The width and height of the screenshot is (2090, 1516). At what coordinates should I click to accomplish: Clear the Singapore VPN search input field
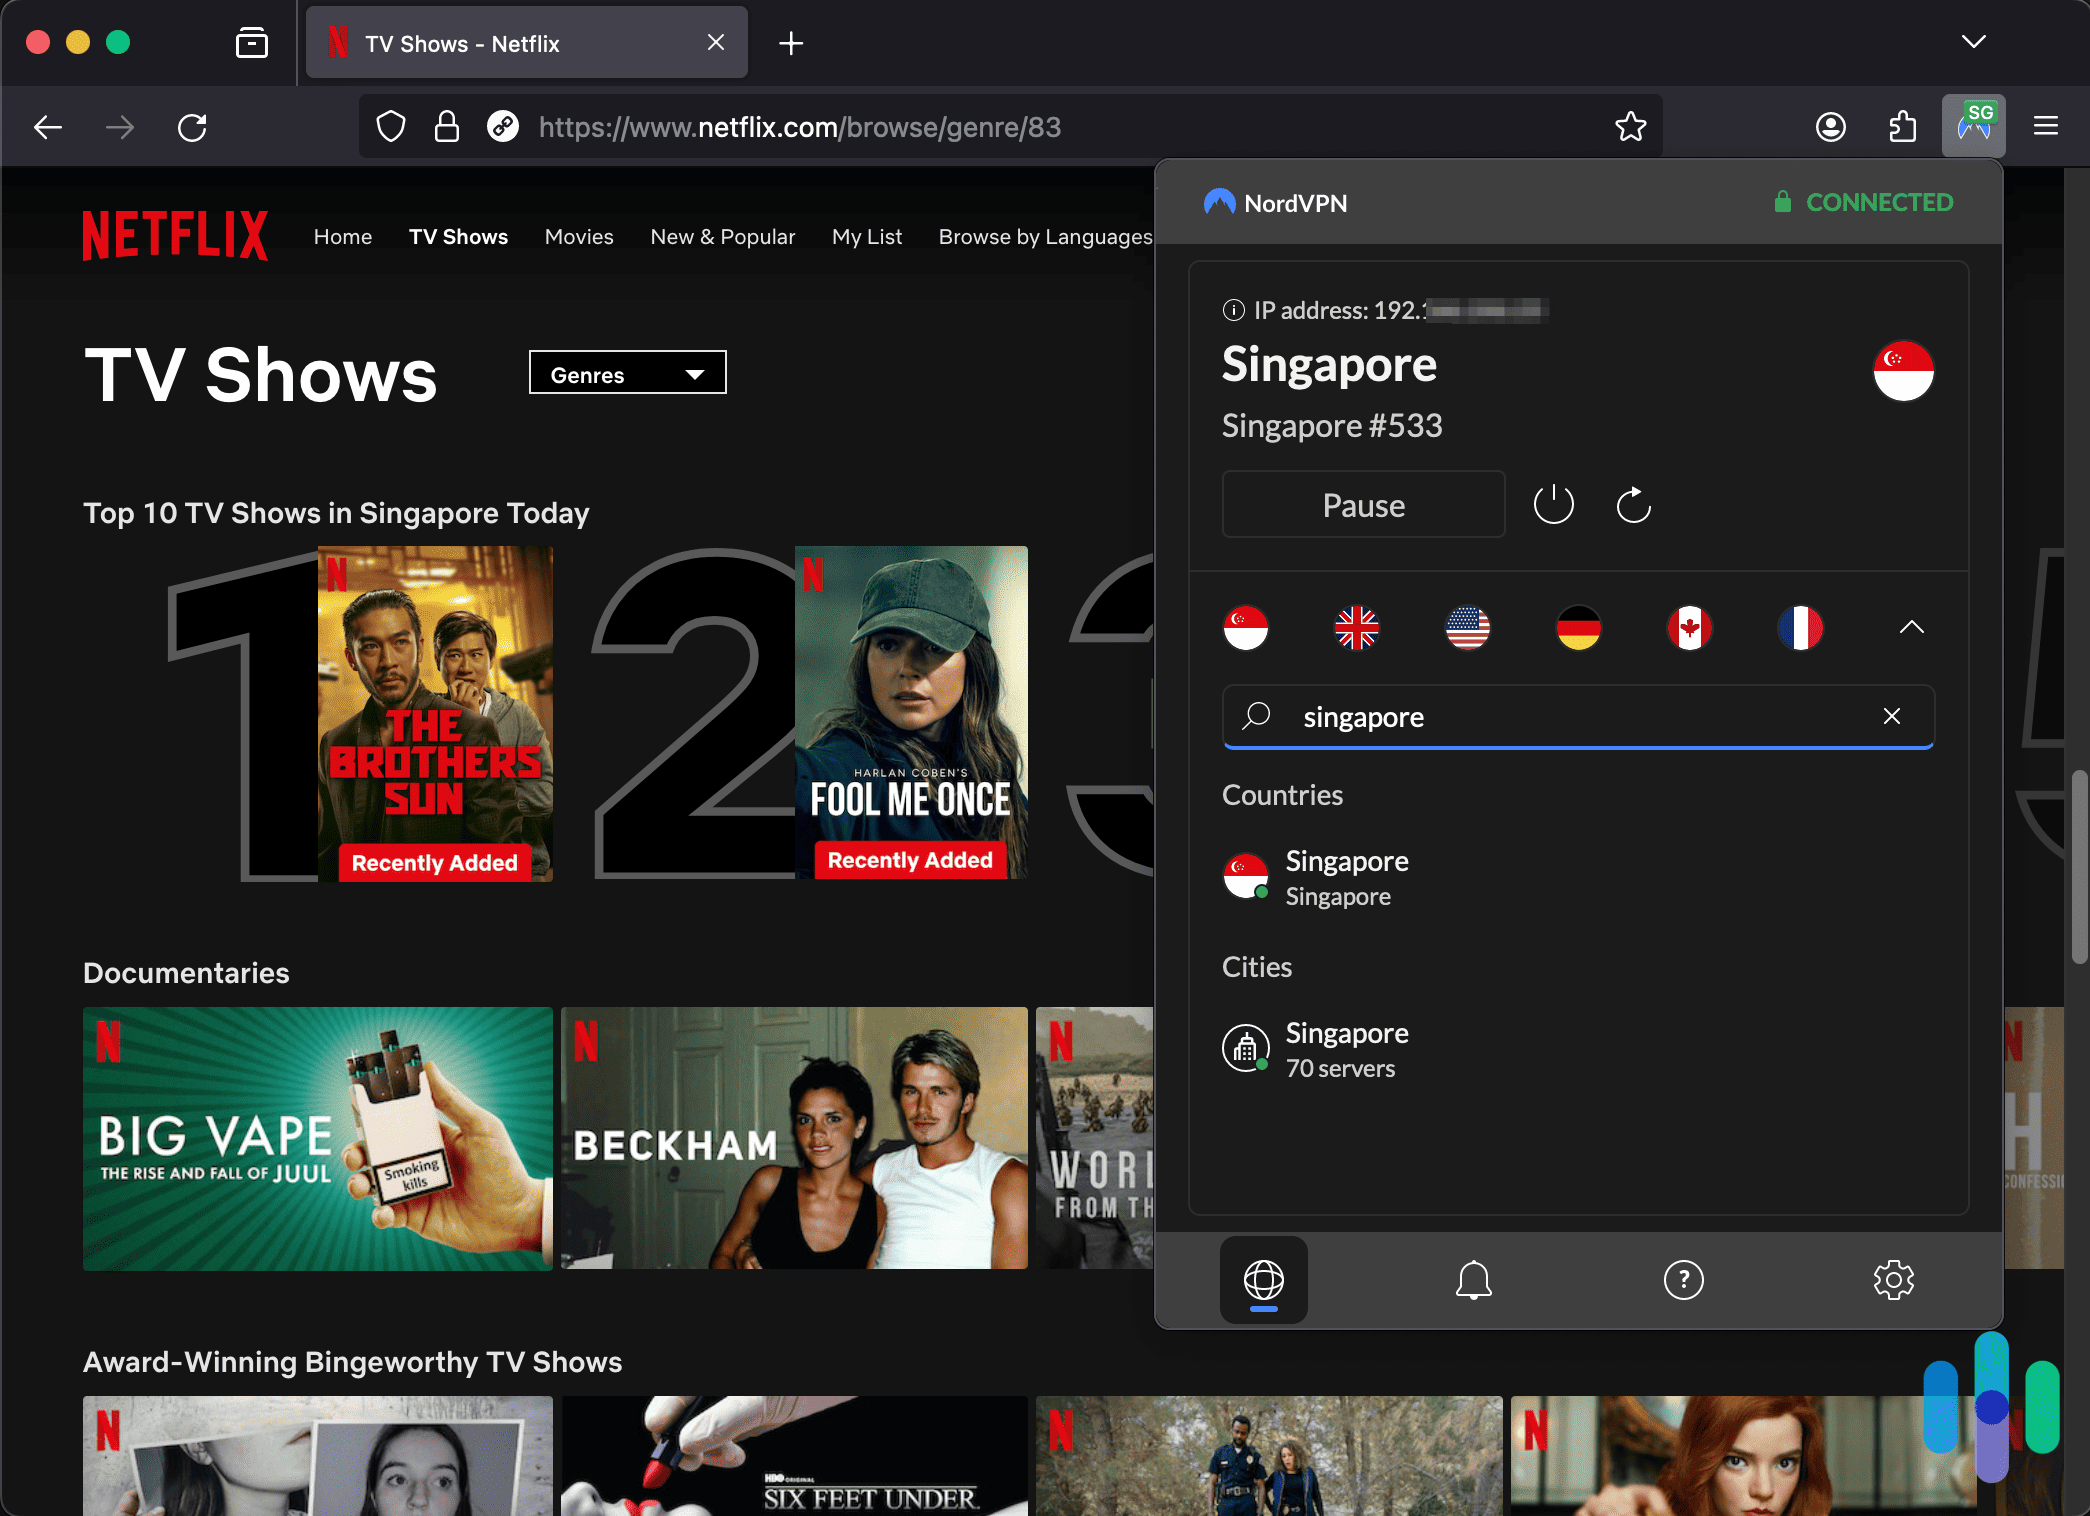1890,716
